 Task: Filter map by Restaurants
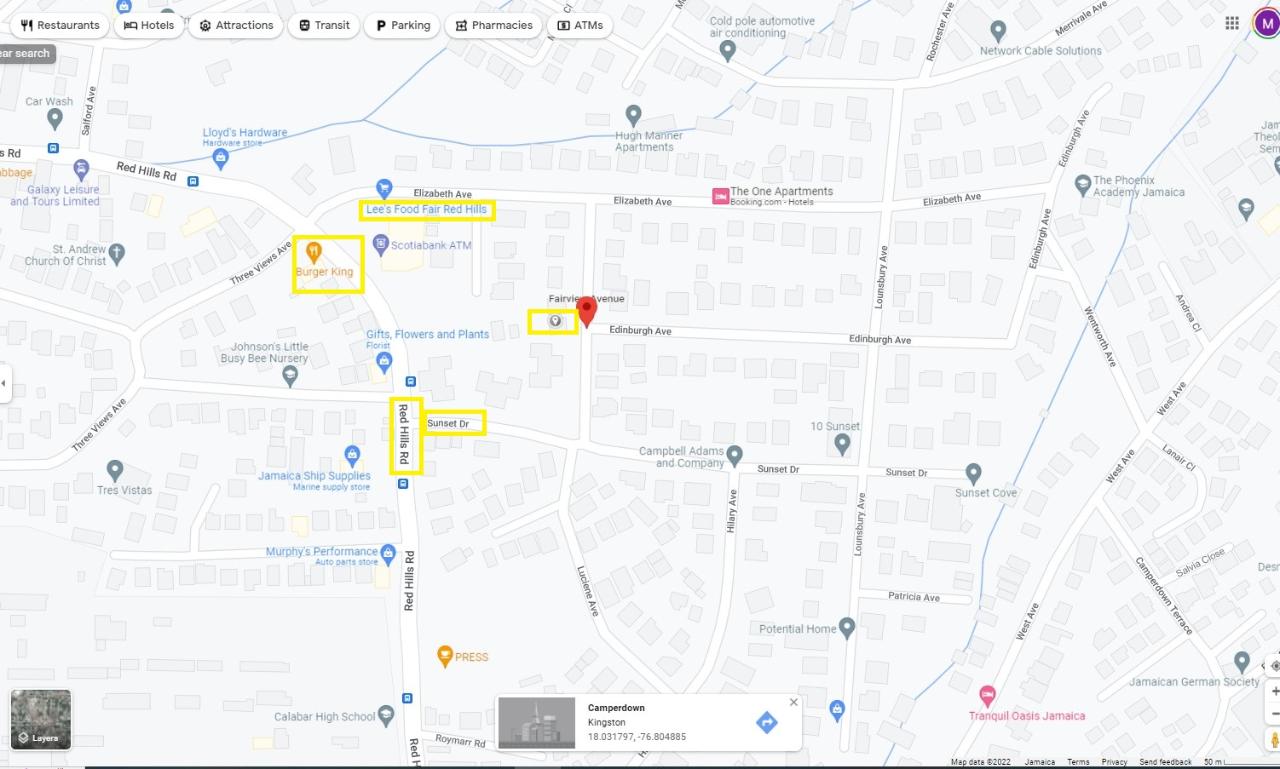coord(60,25)
